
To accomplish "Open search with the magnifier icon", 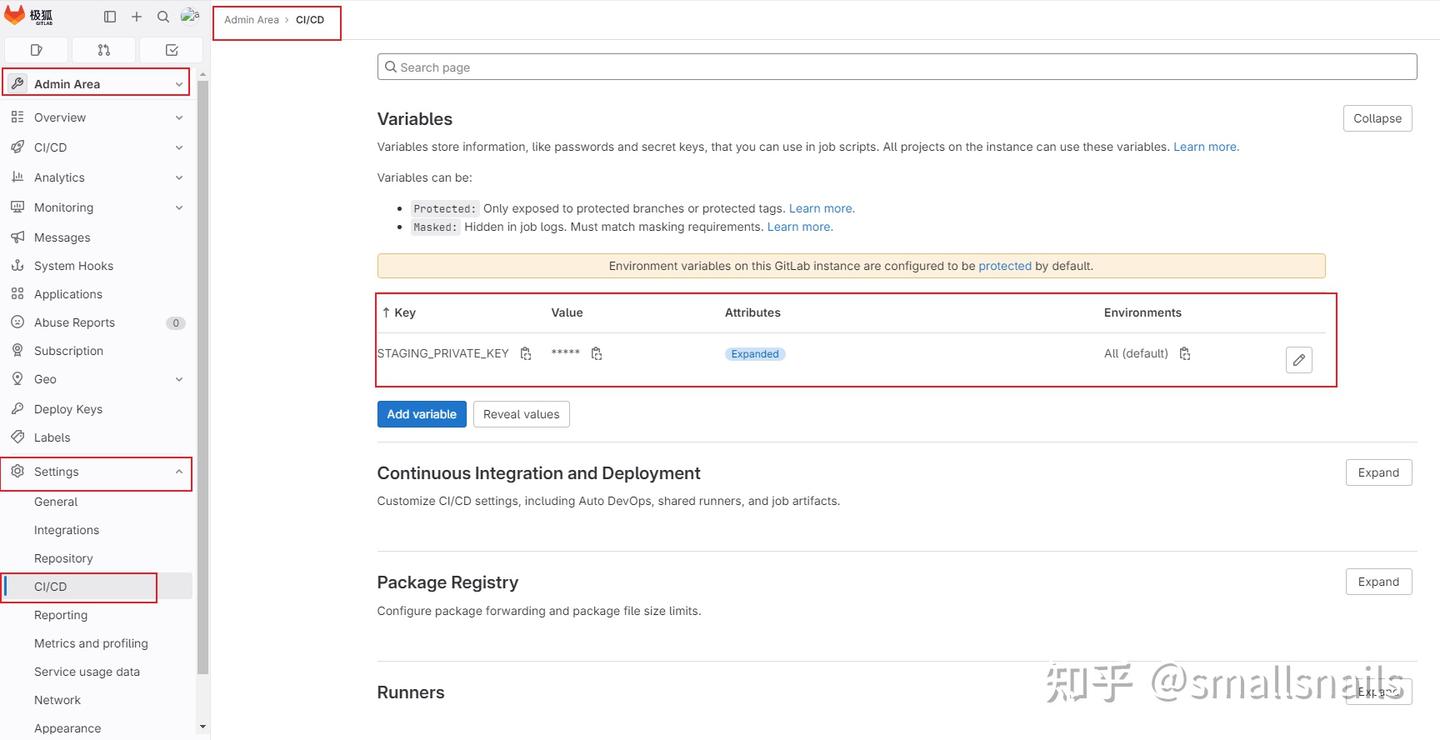I will tap(163, 17).
